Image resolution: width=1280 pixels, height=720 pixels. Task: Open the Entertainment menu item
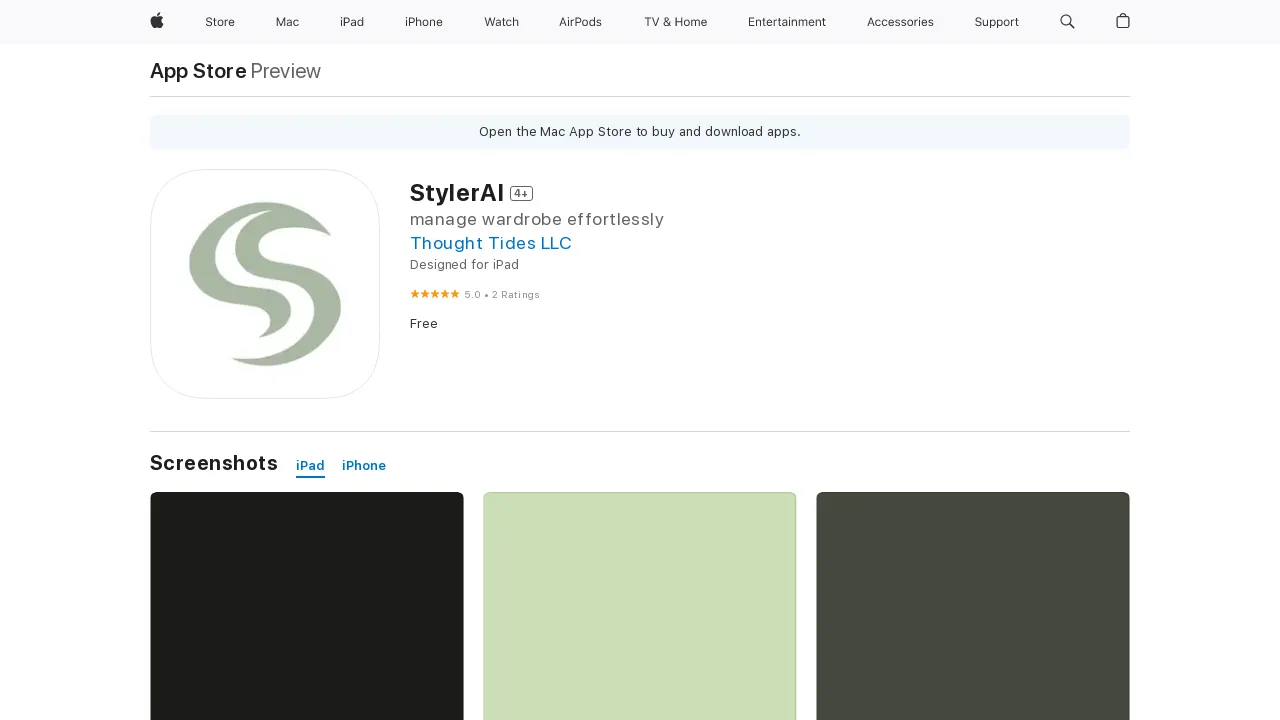pos(787,22)
